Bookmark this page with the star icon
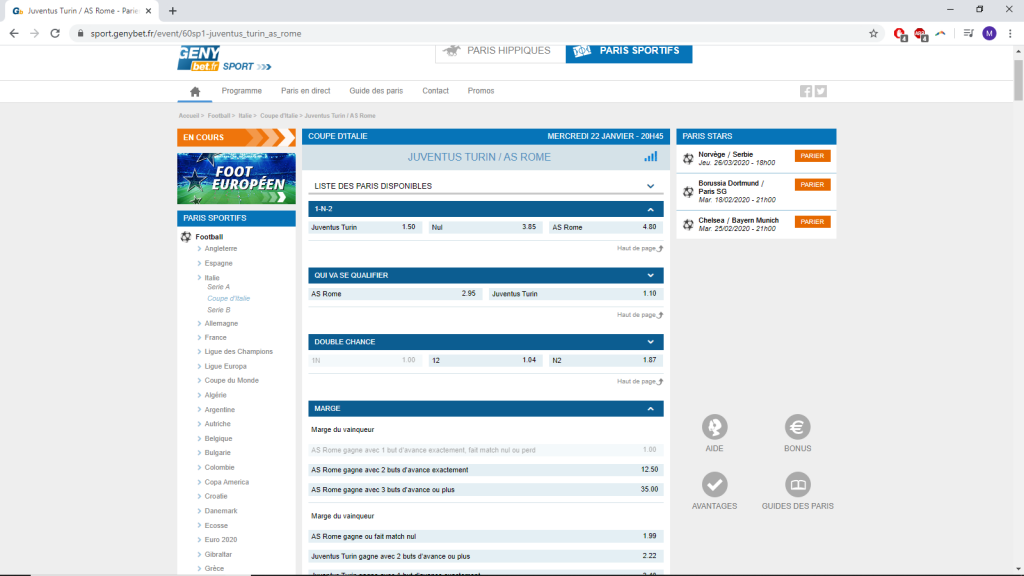Screen dimensions: 1024x576 pos(873,33)
